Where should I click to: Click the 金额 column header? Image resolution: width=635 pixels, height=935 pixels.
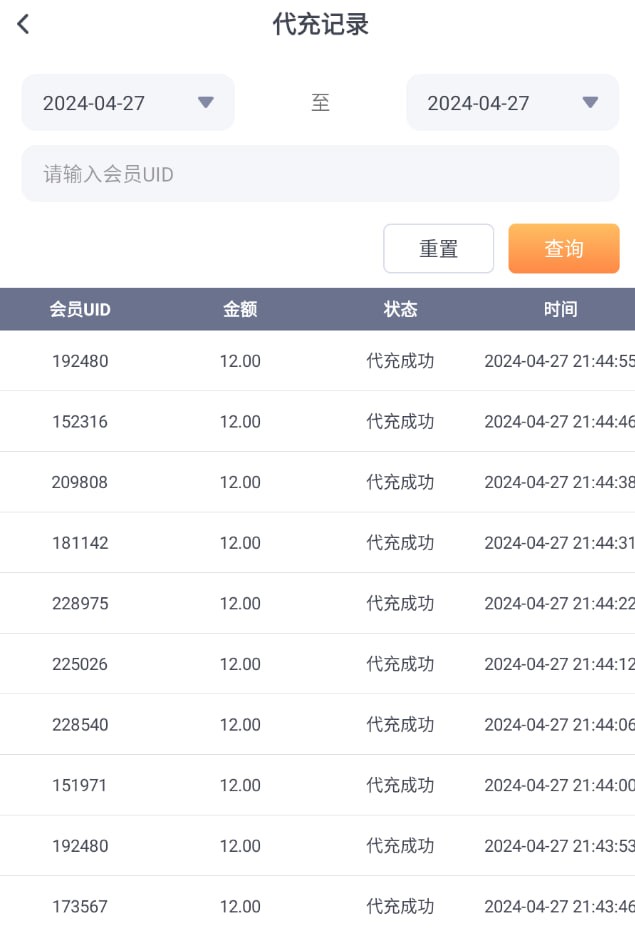[240, 310]
